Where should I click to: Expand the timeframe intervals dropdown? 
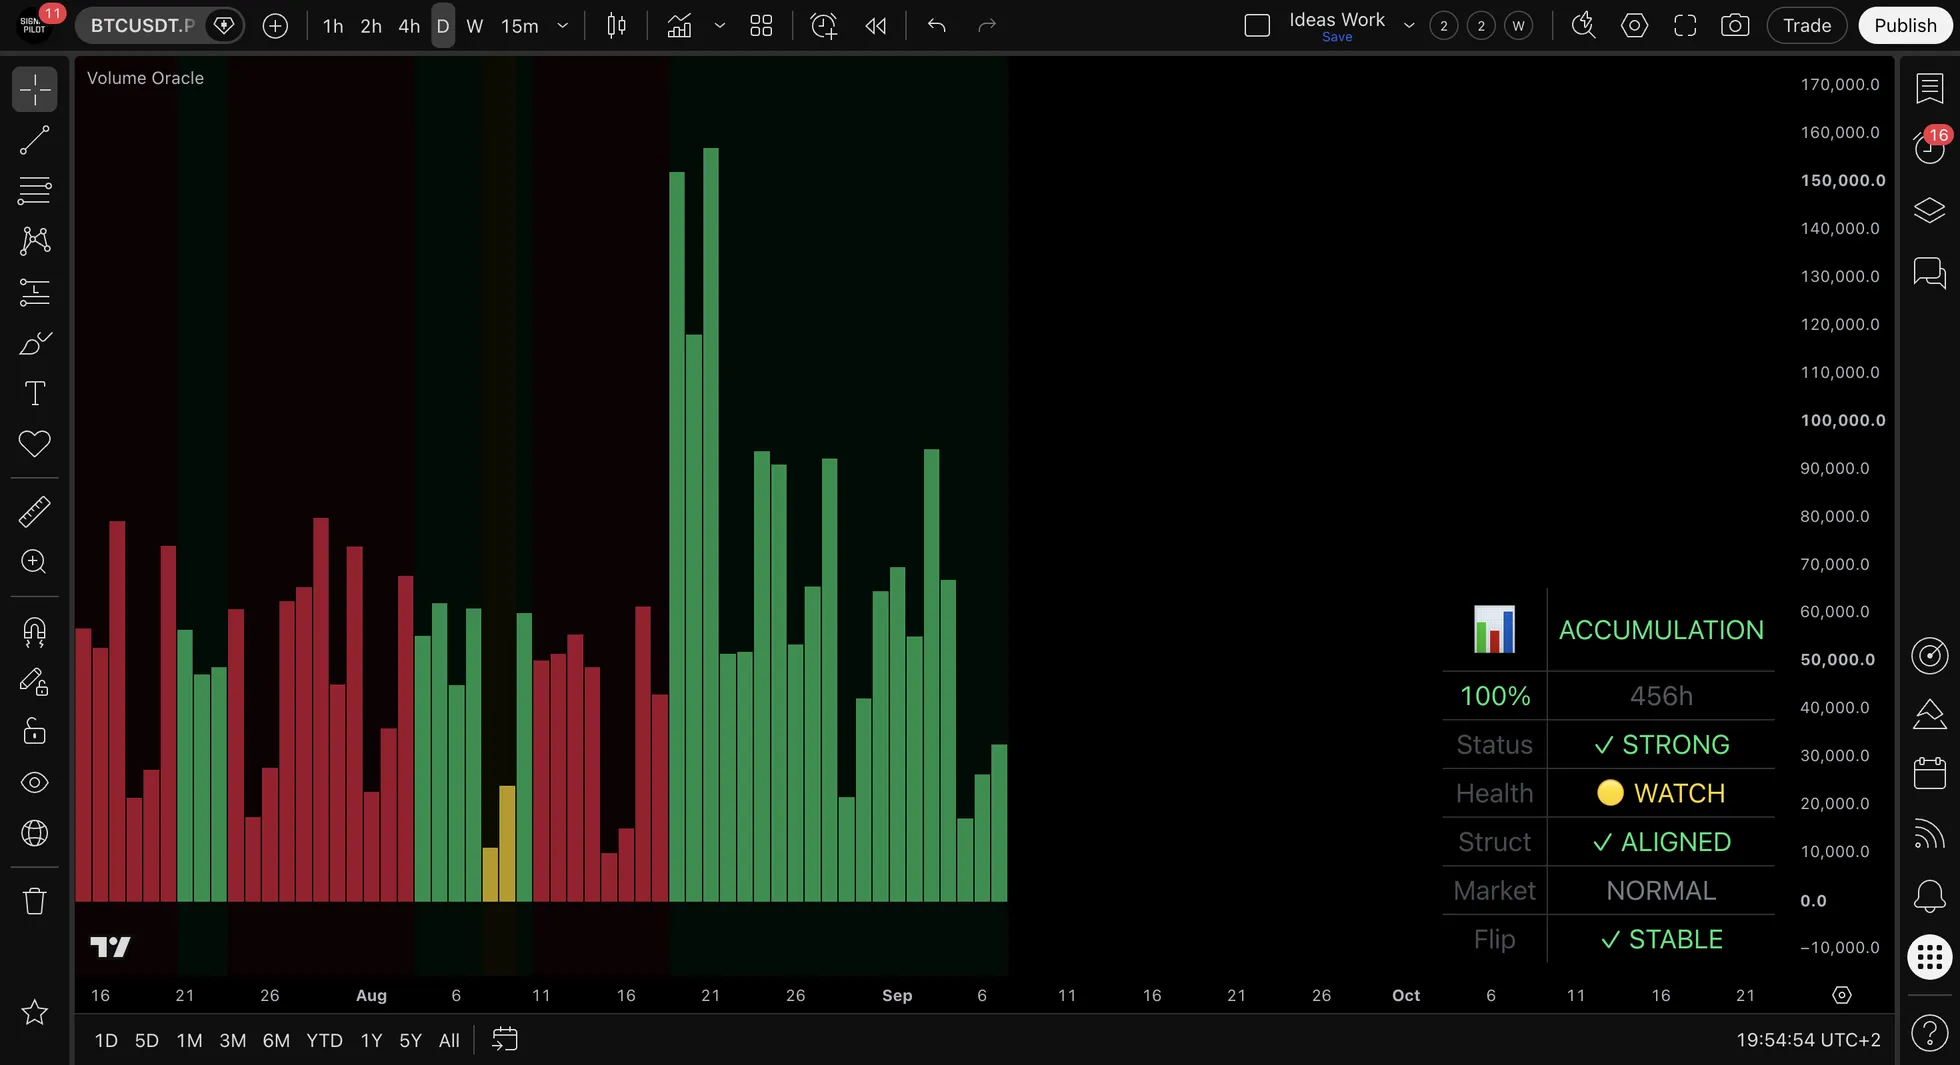[563, 26]
